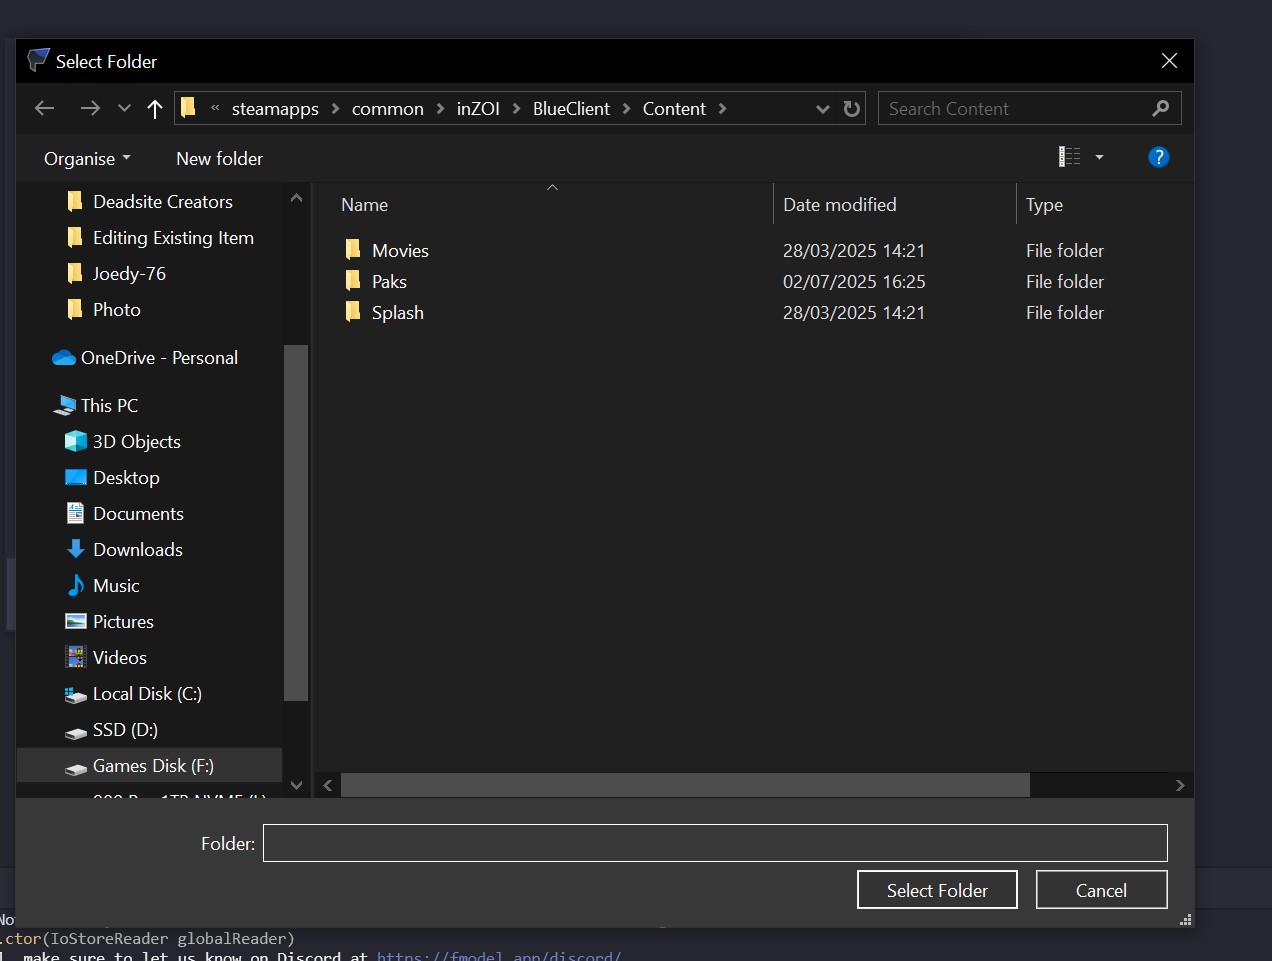Click Content in the breadcrumb path
The image size is (1272, 961).
pyautogui.click(x=674, y=108)
